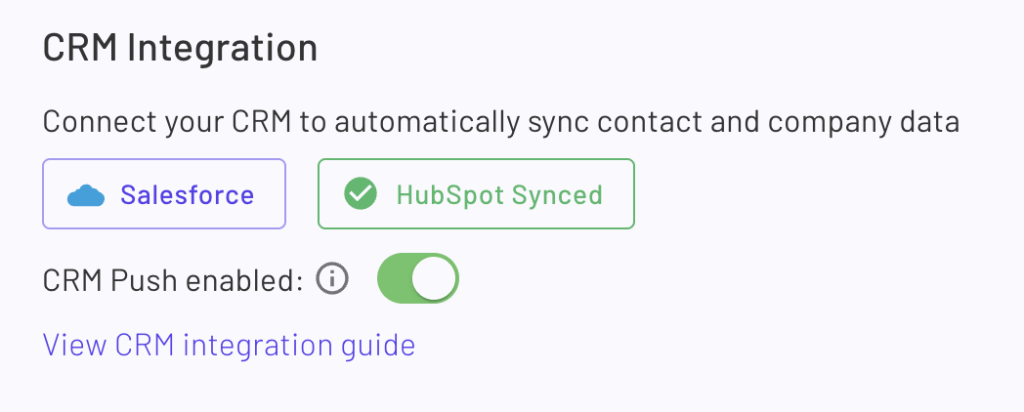Select the Salesforce integration button
1024x412 pixels.
(x=164, y=194)
